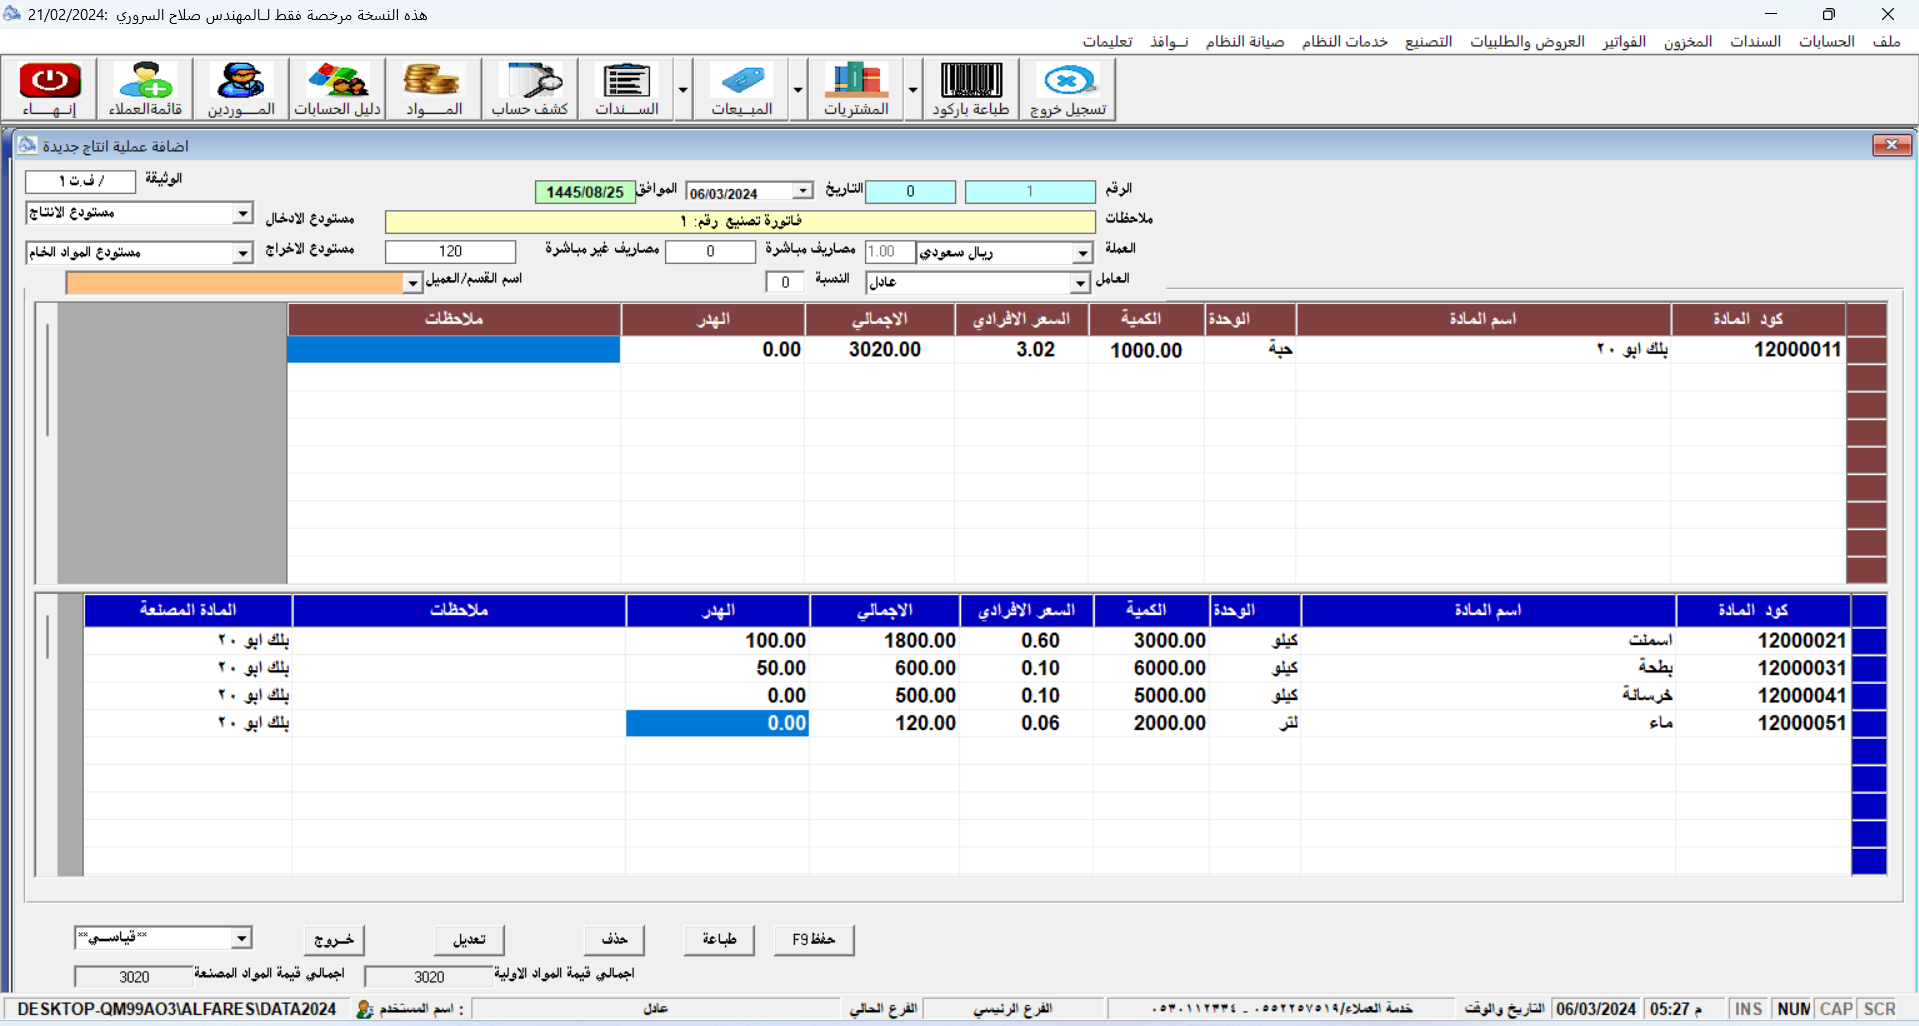
Task: Open the الفواتير menu
Action: (x=1624, y=41)
